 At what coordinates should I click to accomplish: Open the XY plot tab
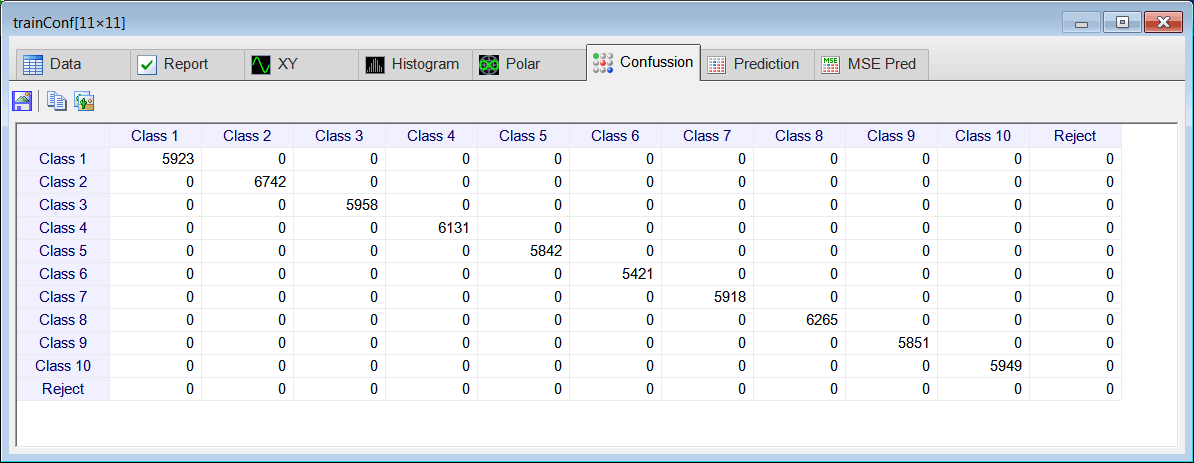302,65
